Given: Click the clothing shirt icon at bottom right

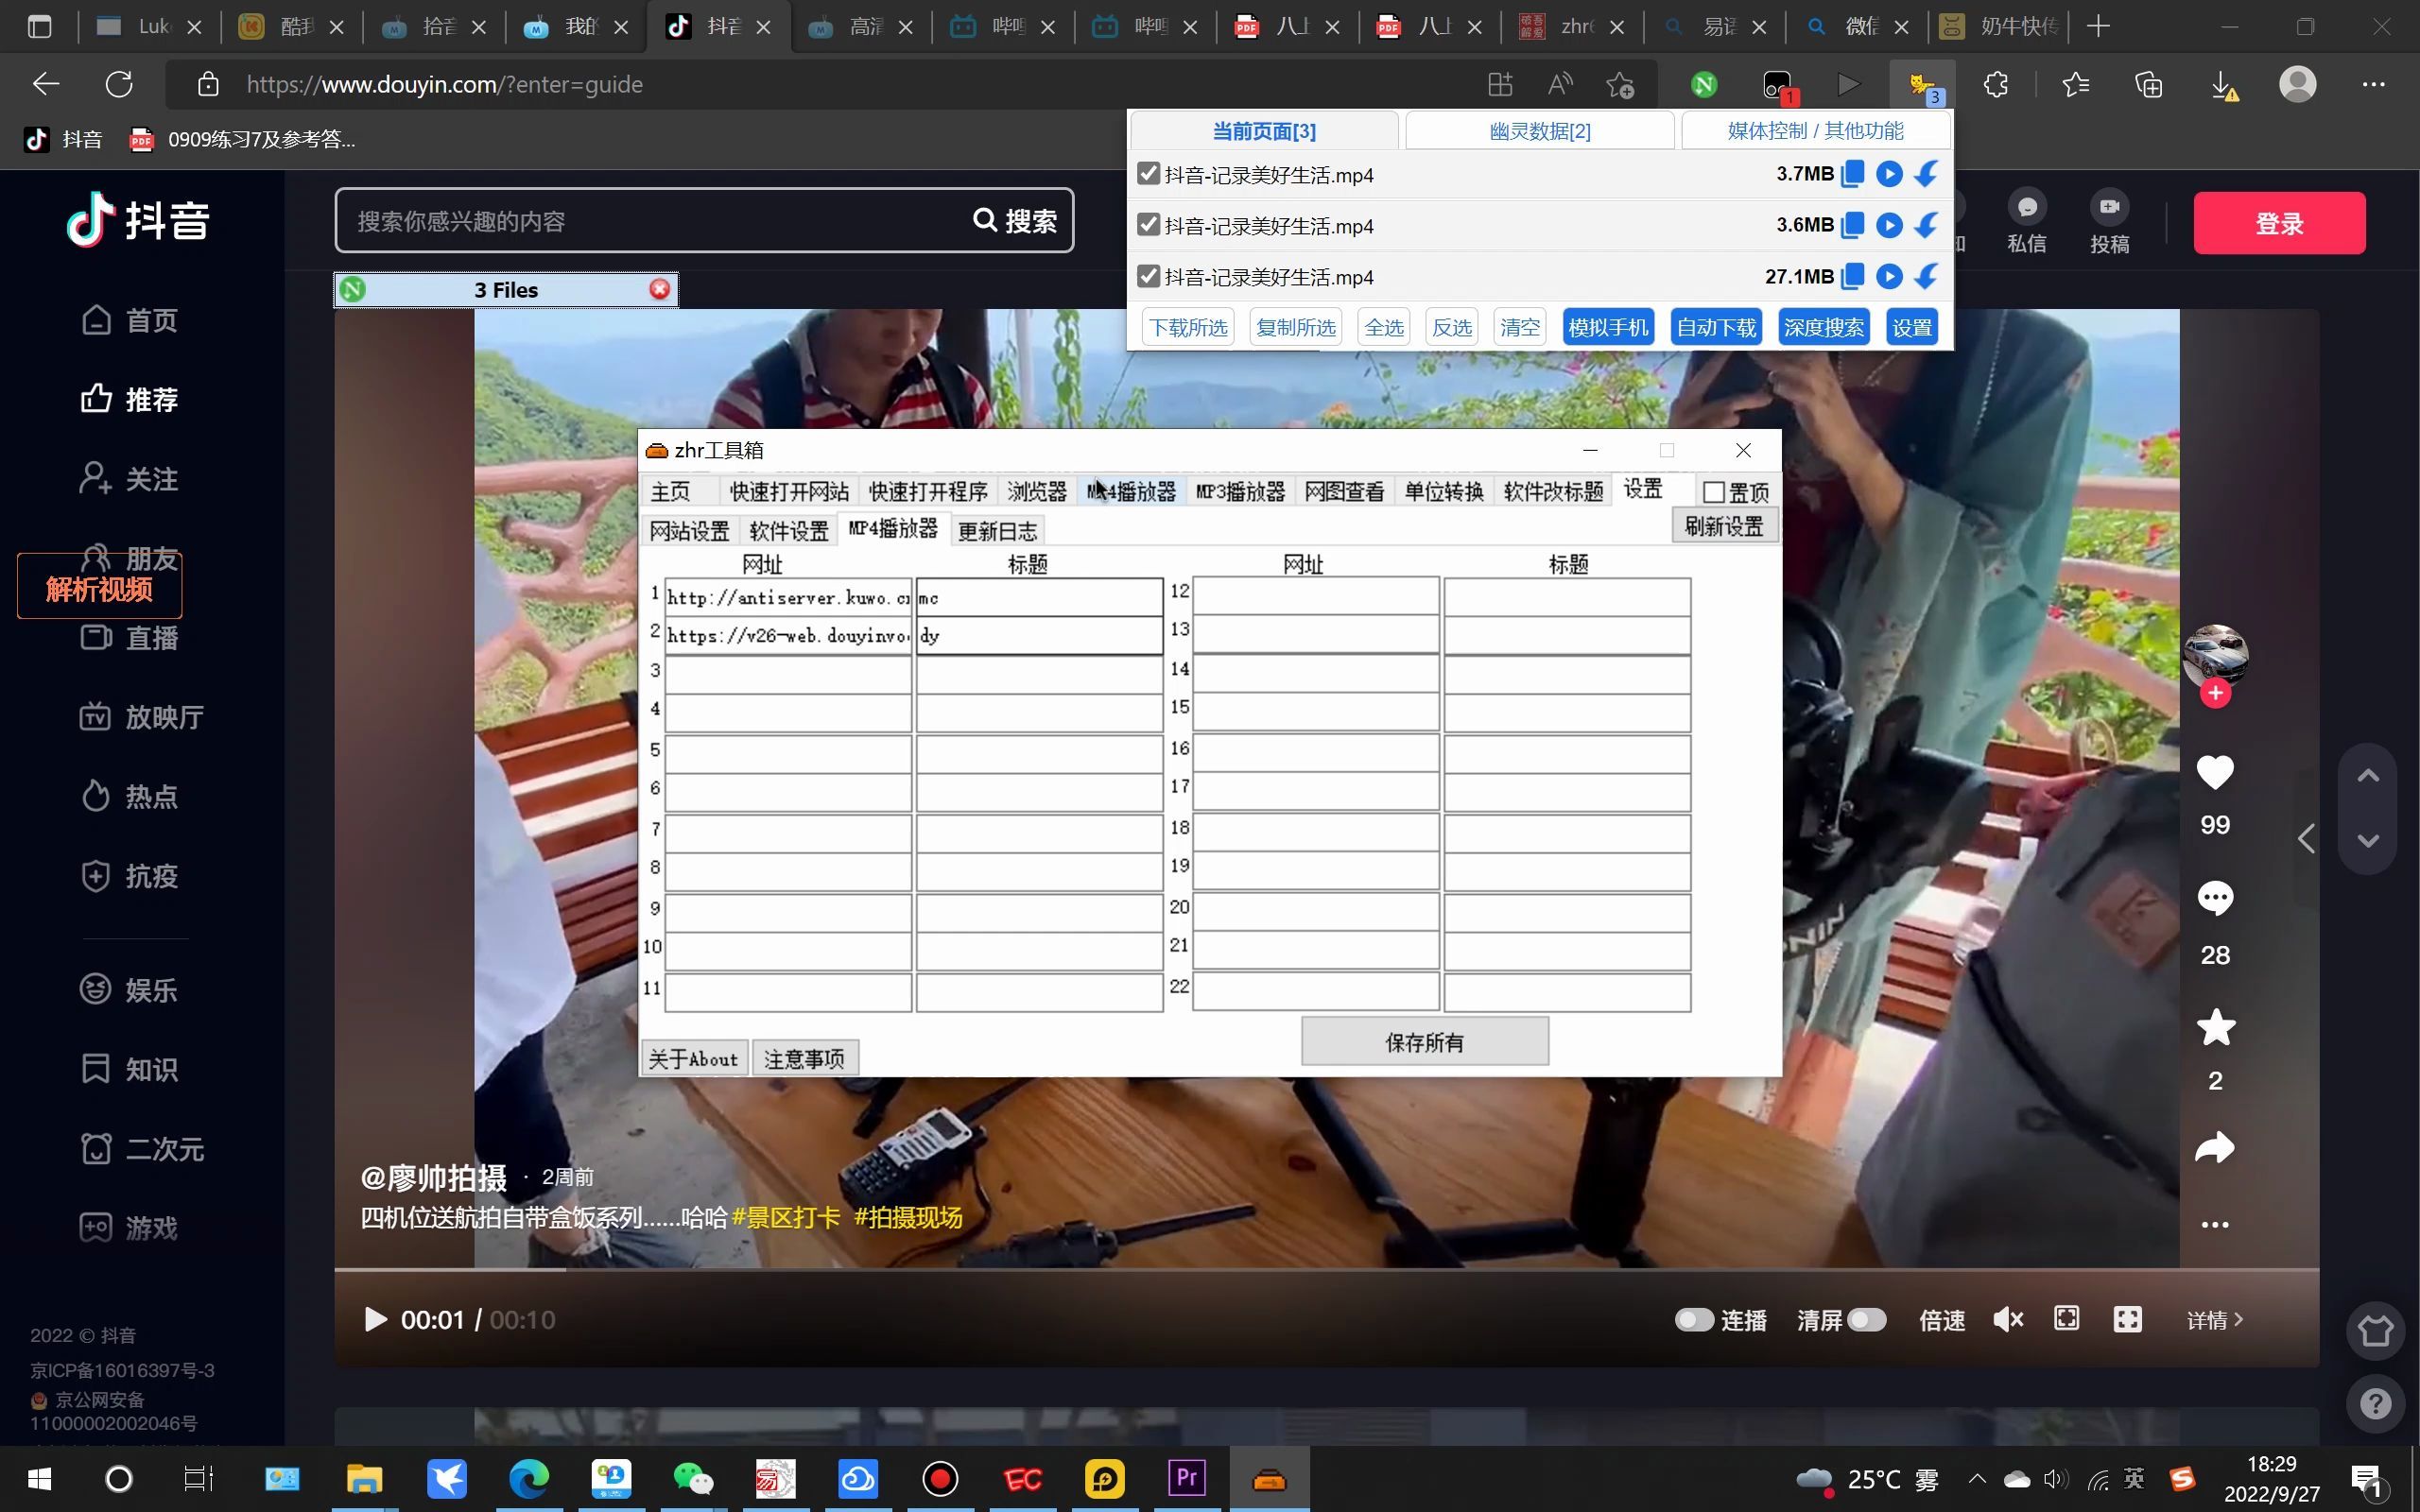Looking at the screenshot, I should coord(2375,1331).
